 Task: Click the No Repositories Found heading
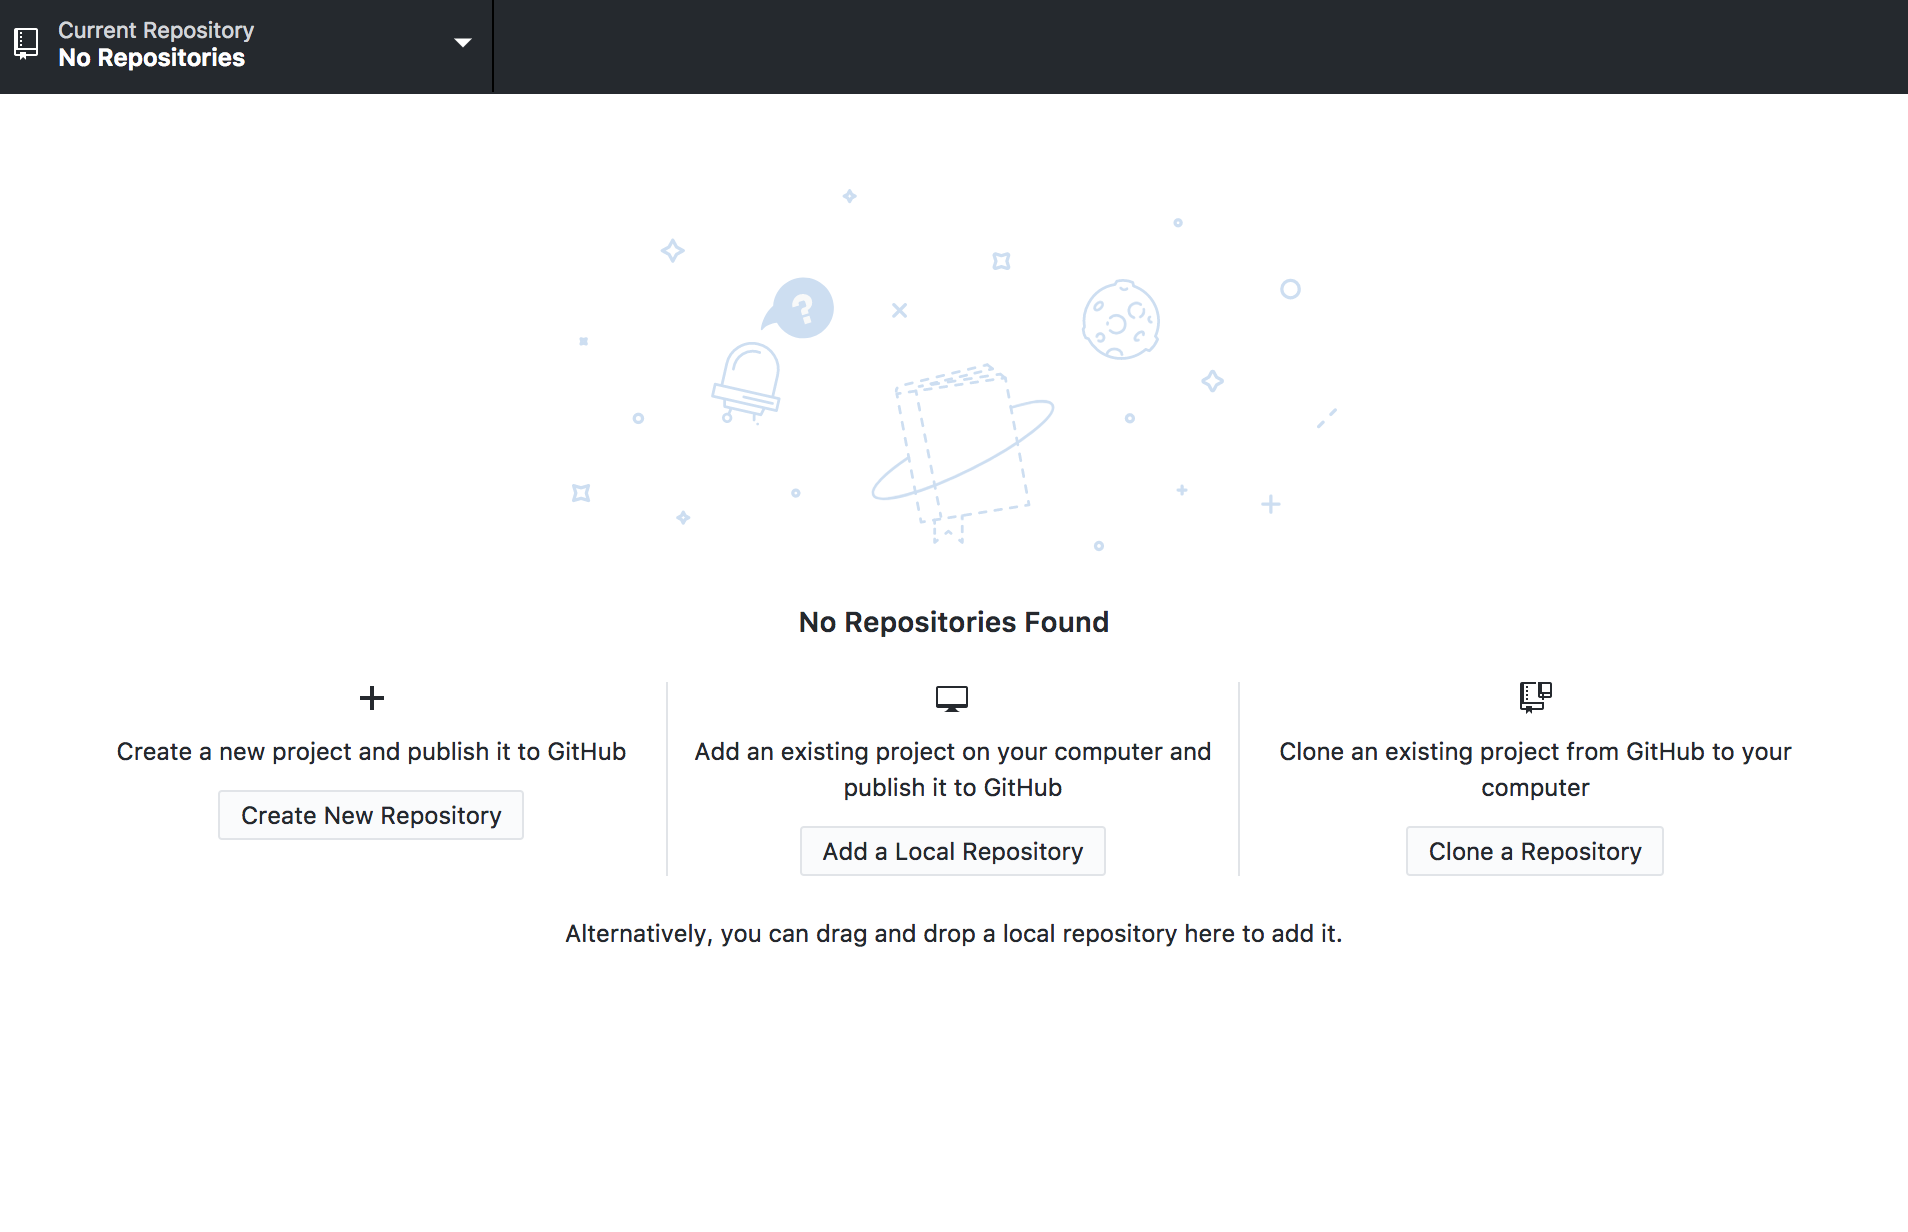pyautogui.click(x=952, y=621)
